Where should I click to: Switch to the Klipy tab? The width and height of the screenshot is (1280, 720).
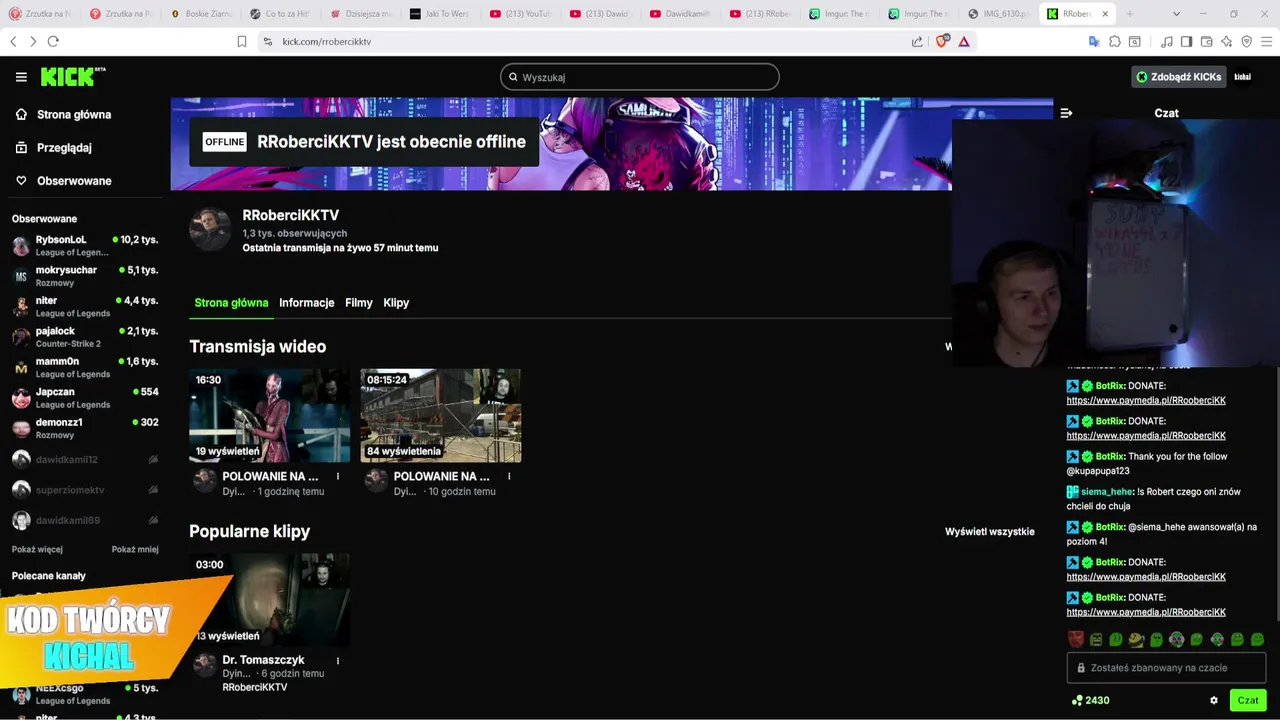pos(396,303)
